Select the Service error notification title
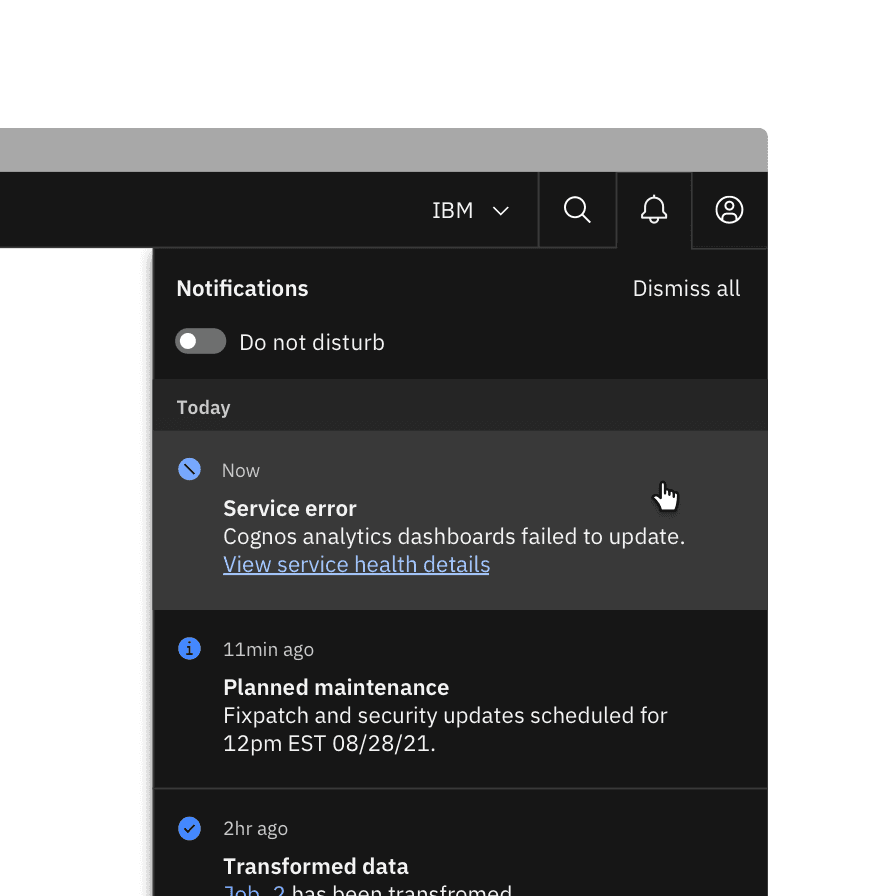Screen dimensions: 896x896 [x=290, y=508]
